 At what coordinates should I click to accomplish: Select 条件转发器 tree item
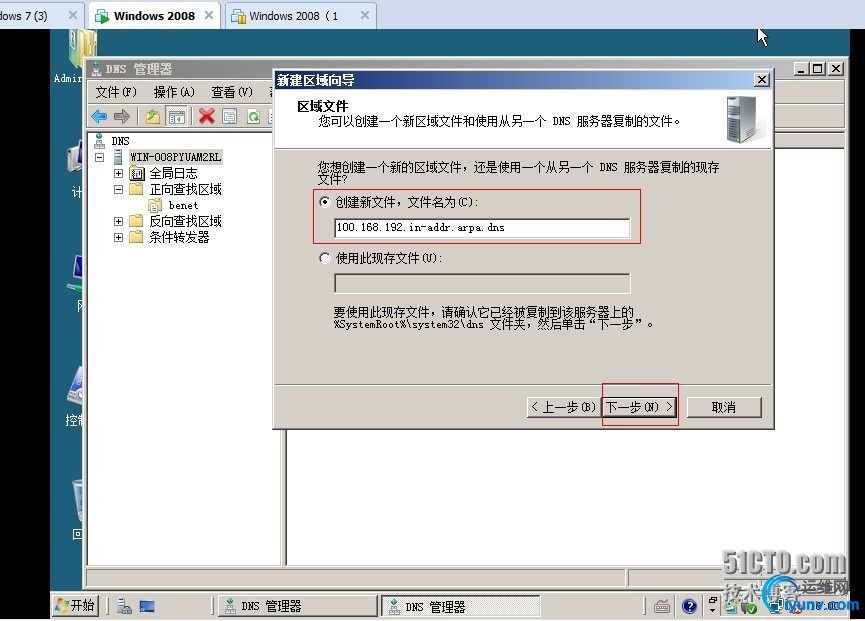click(179, 237)
